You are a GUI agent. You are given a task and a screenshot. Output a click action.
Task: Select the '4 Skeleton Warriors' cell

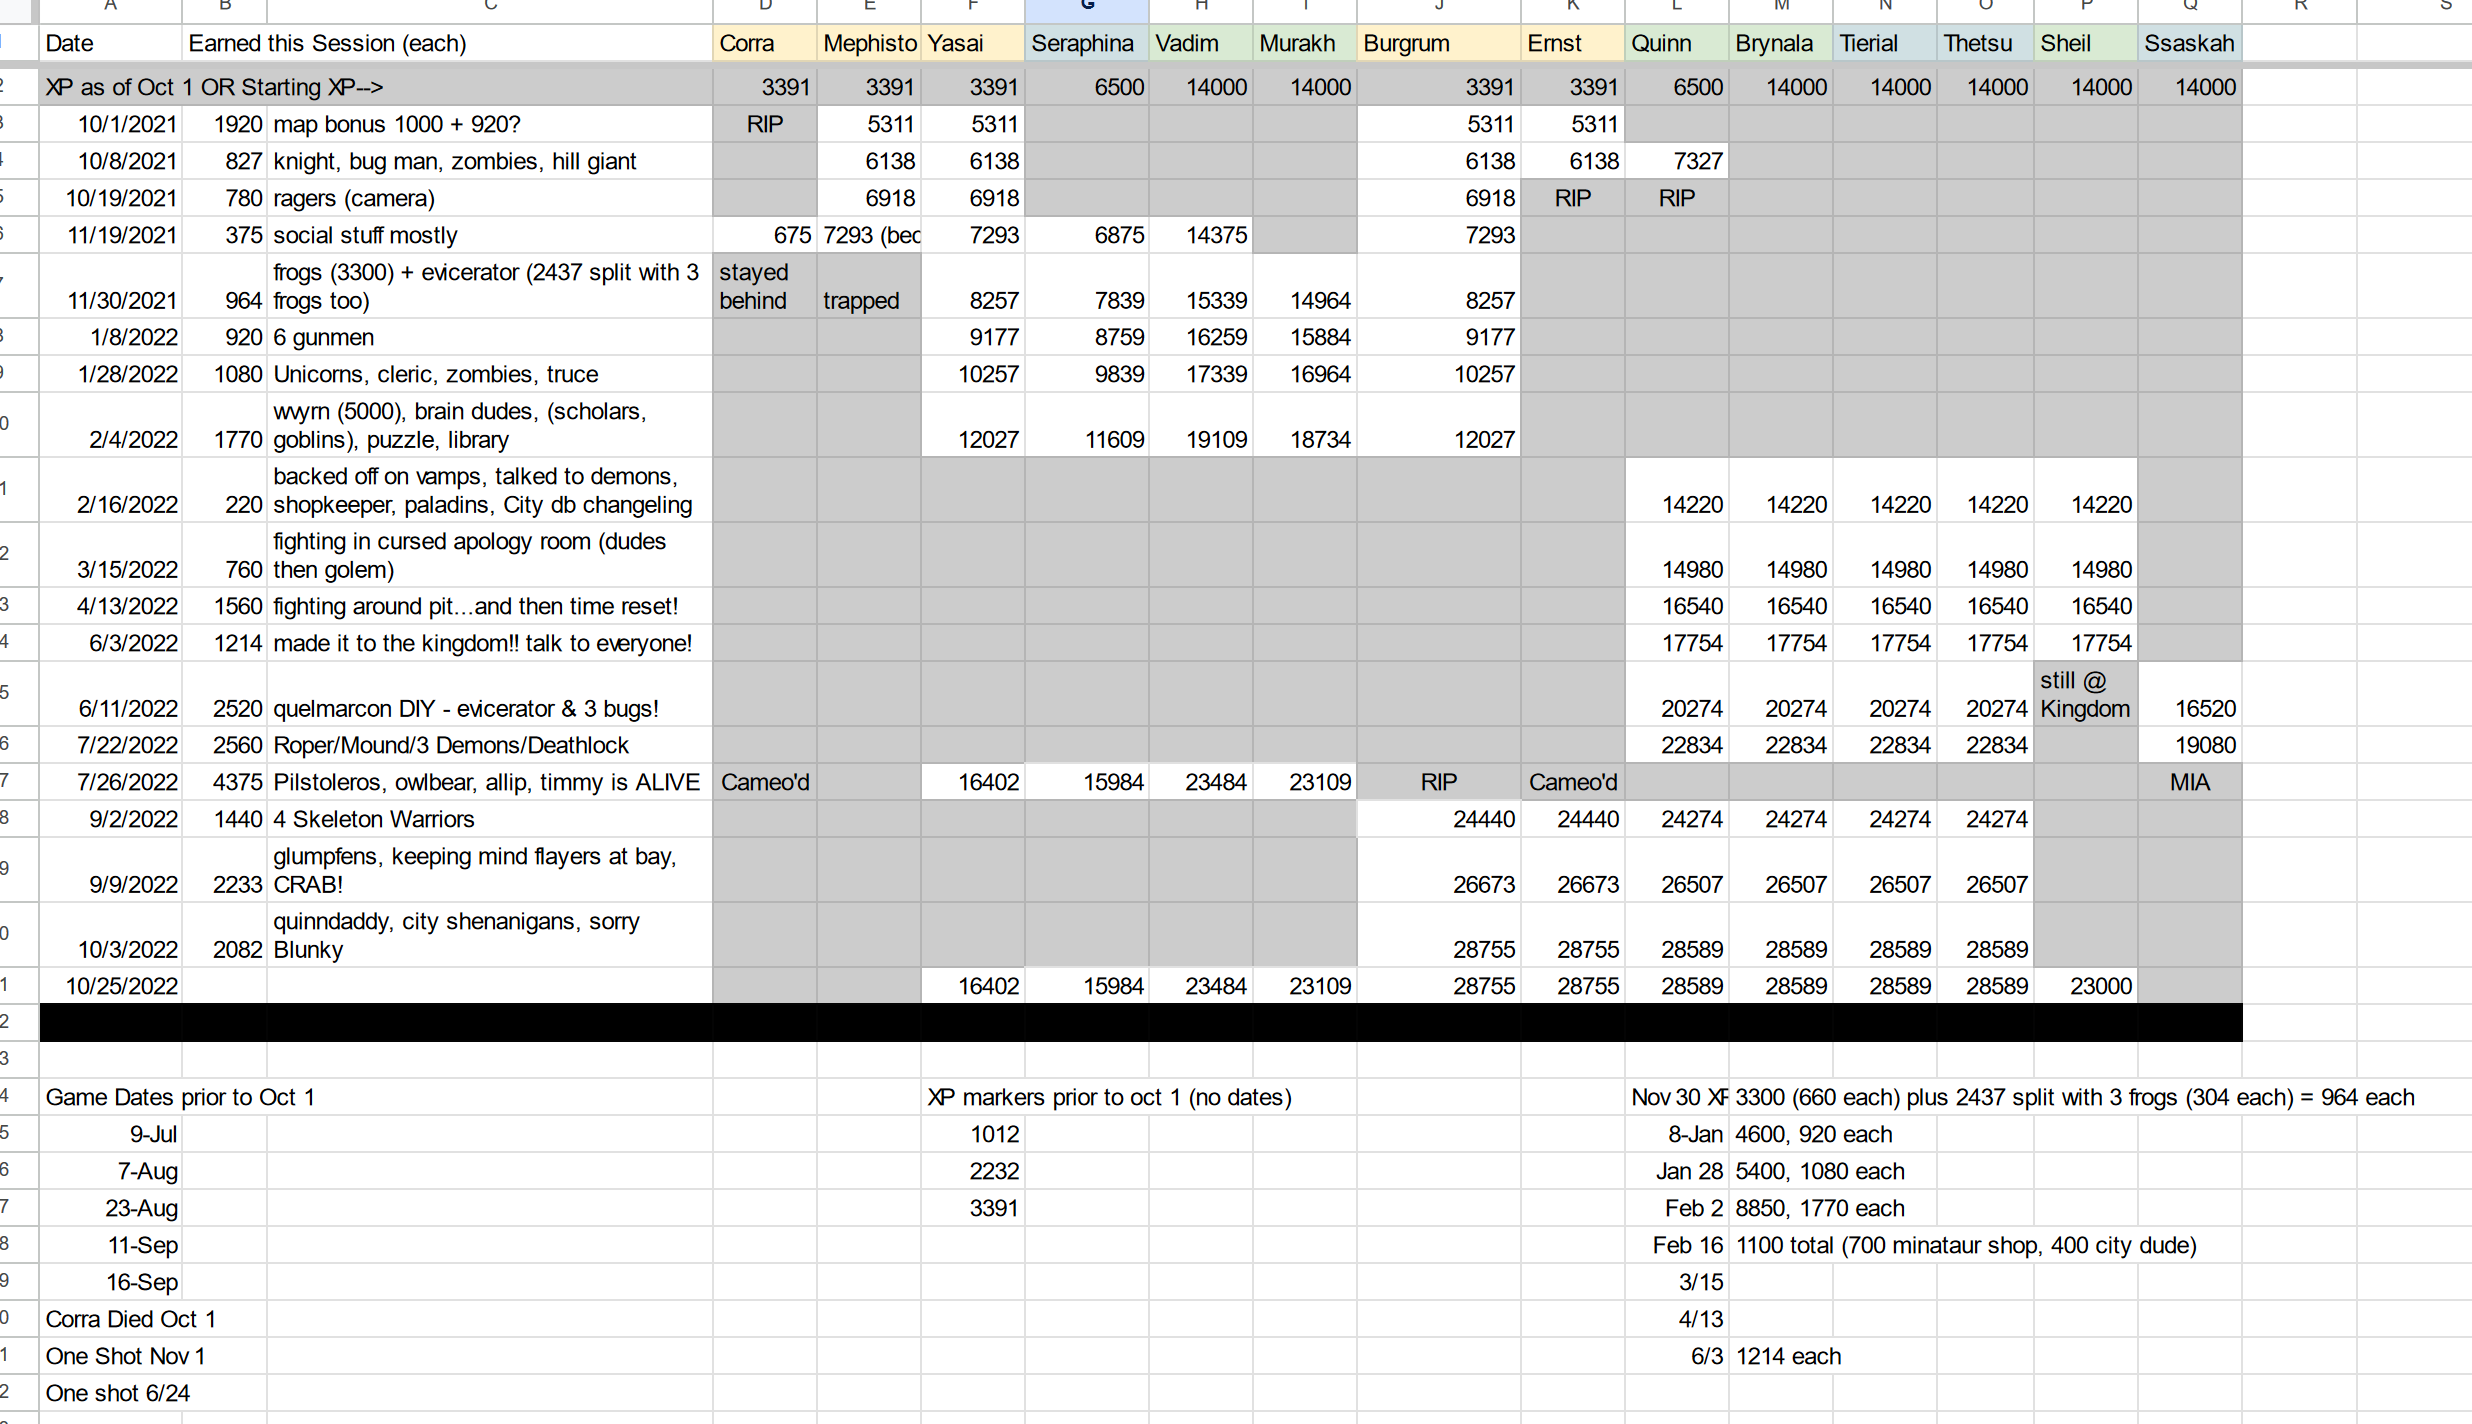click(489, 820)
